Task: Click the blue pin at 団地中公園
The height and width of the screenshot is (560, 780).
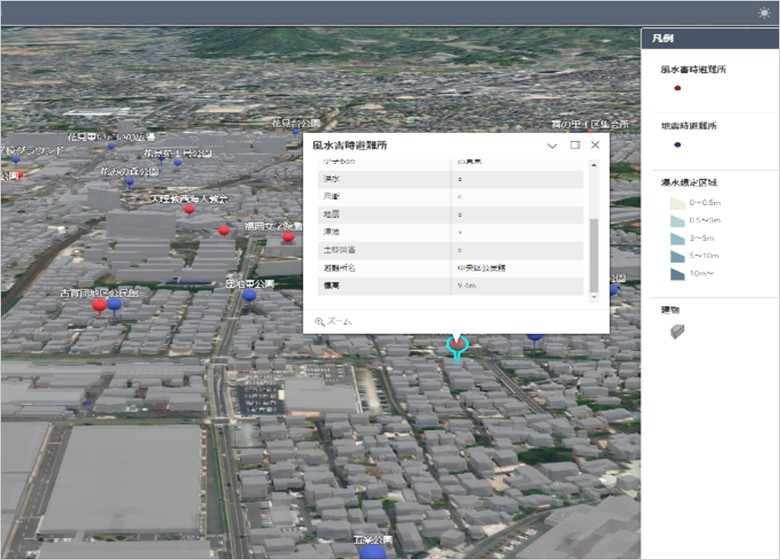Action: pyautogui.click(x=249, y=297)
